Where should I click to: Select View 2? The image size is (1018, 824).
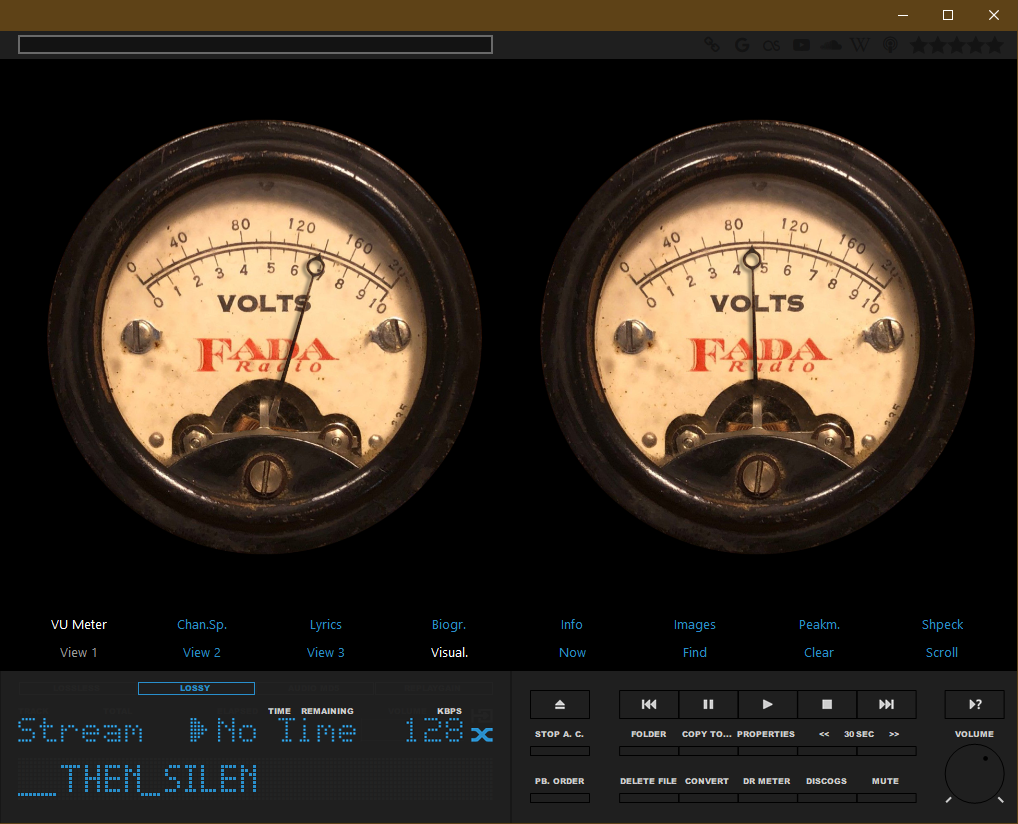202,653
